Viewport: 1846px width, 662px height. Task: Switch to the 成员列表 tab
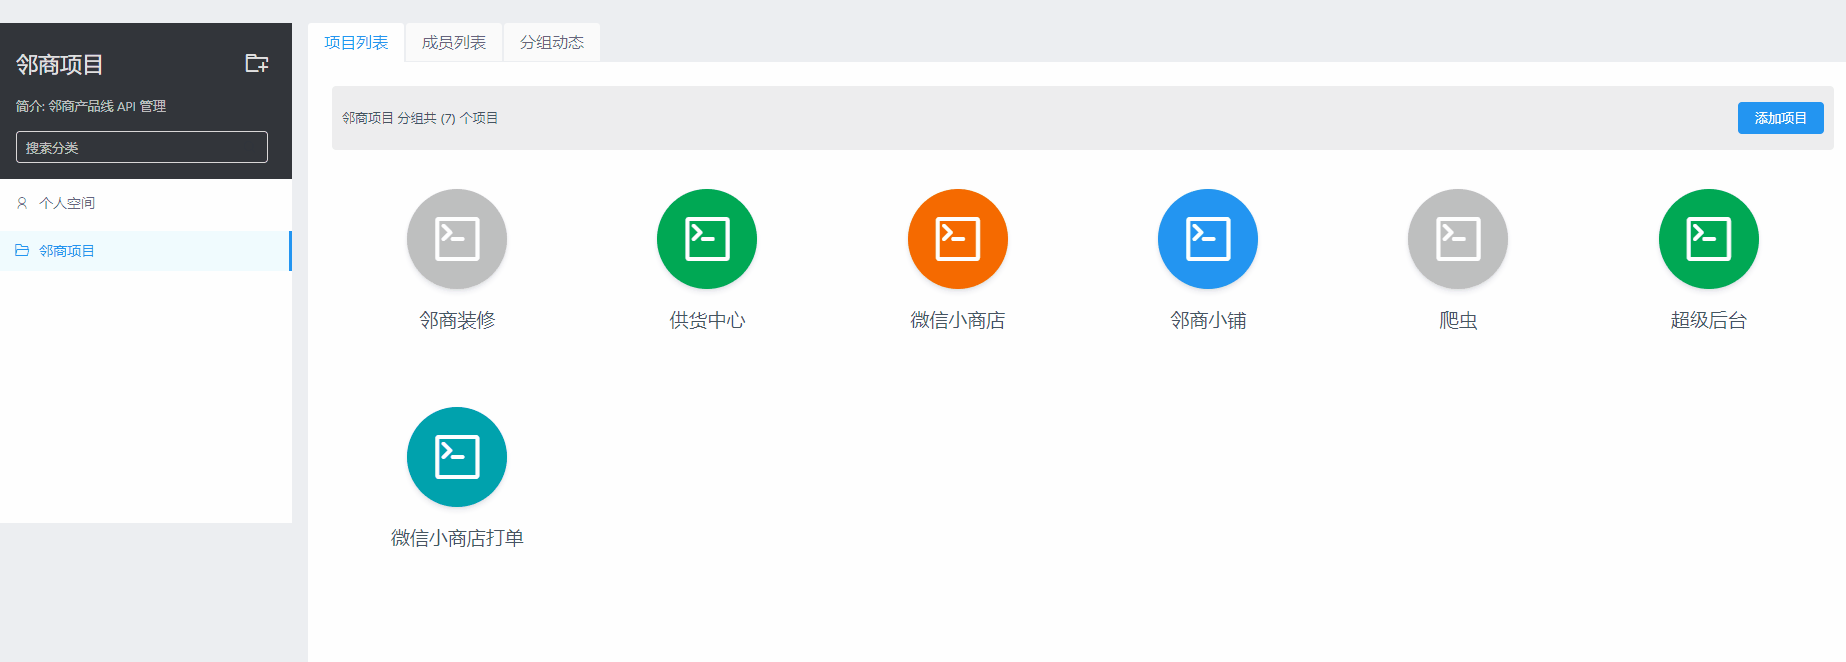454,43
